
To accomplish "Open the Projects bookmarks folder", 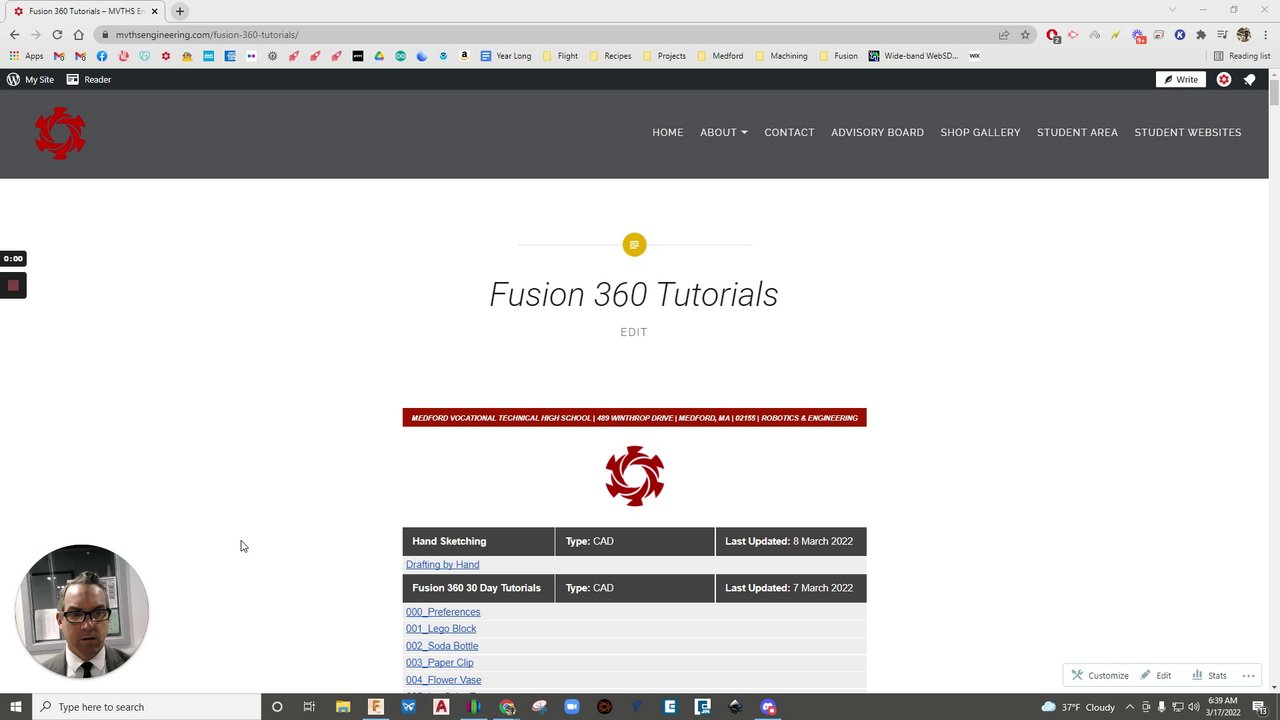I will [x=664, y=56].
